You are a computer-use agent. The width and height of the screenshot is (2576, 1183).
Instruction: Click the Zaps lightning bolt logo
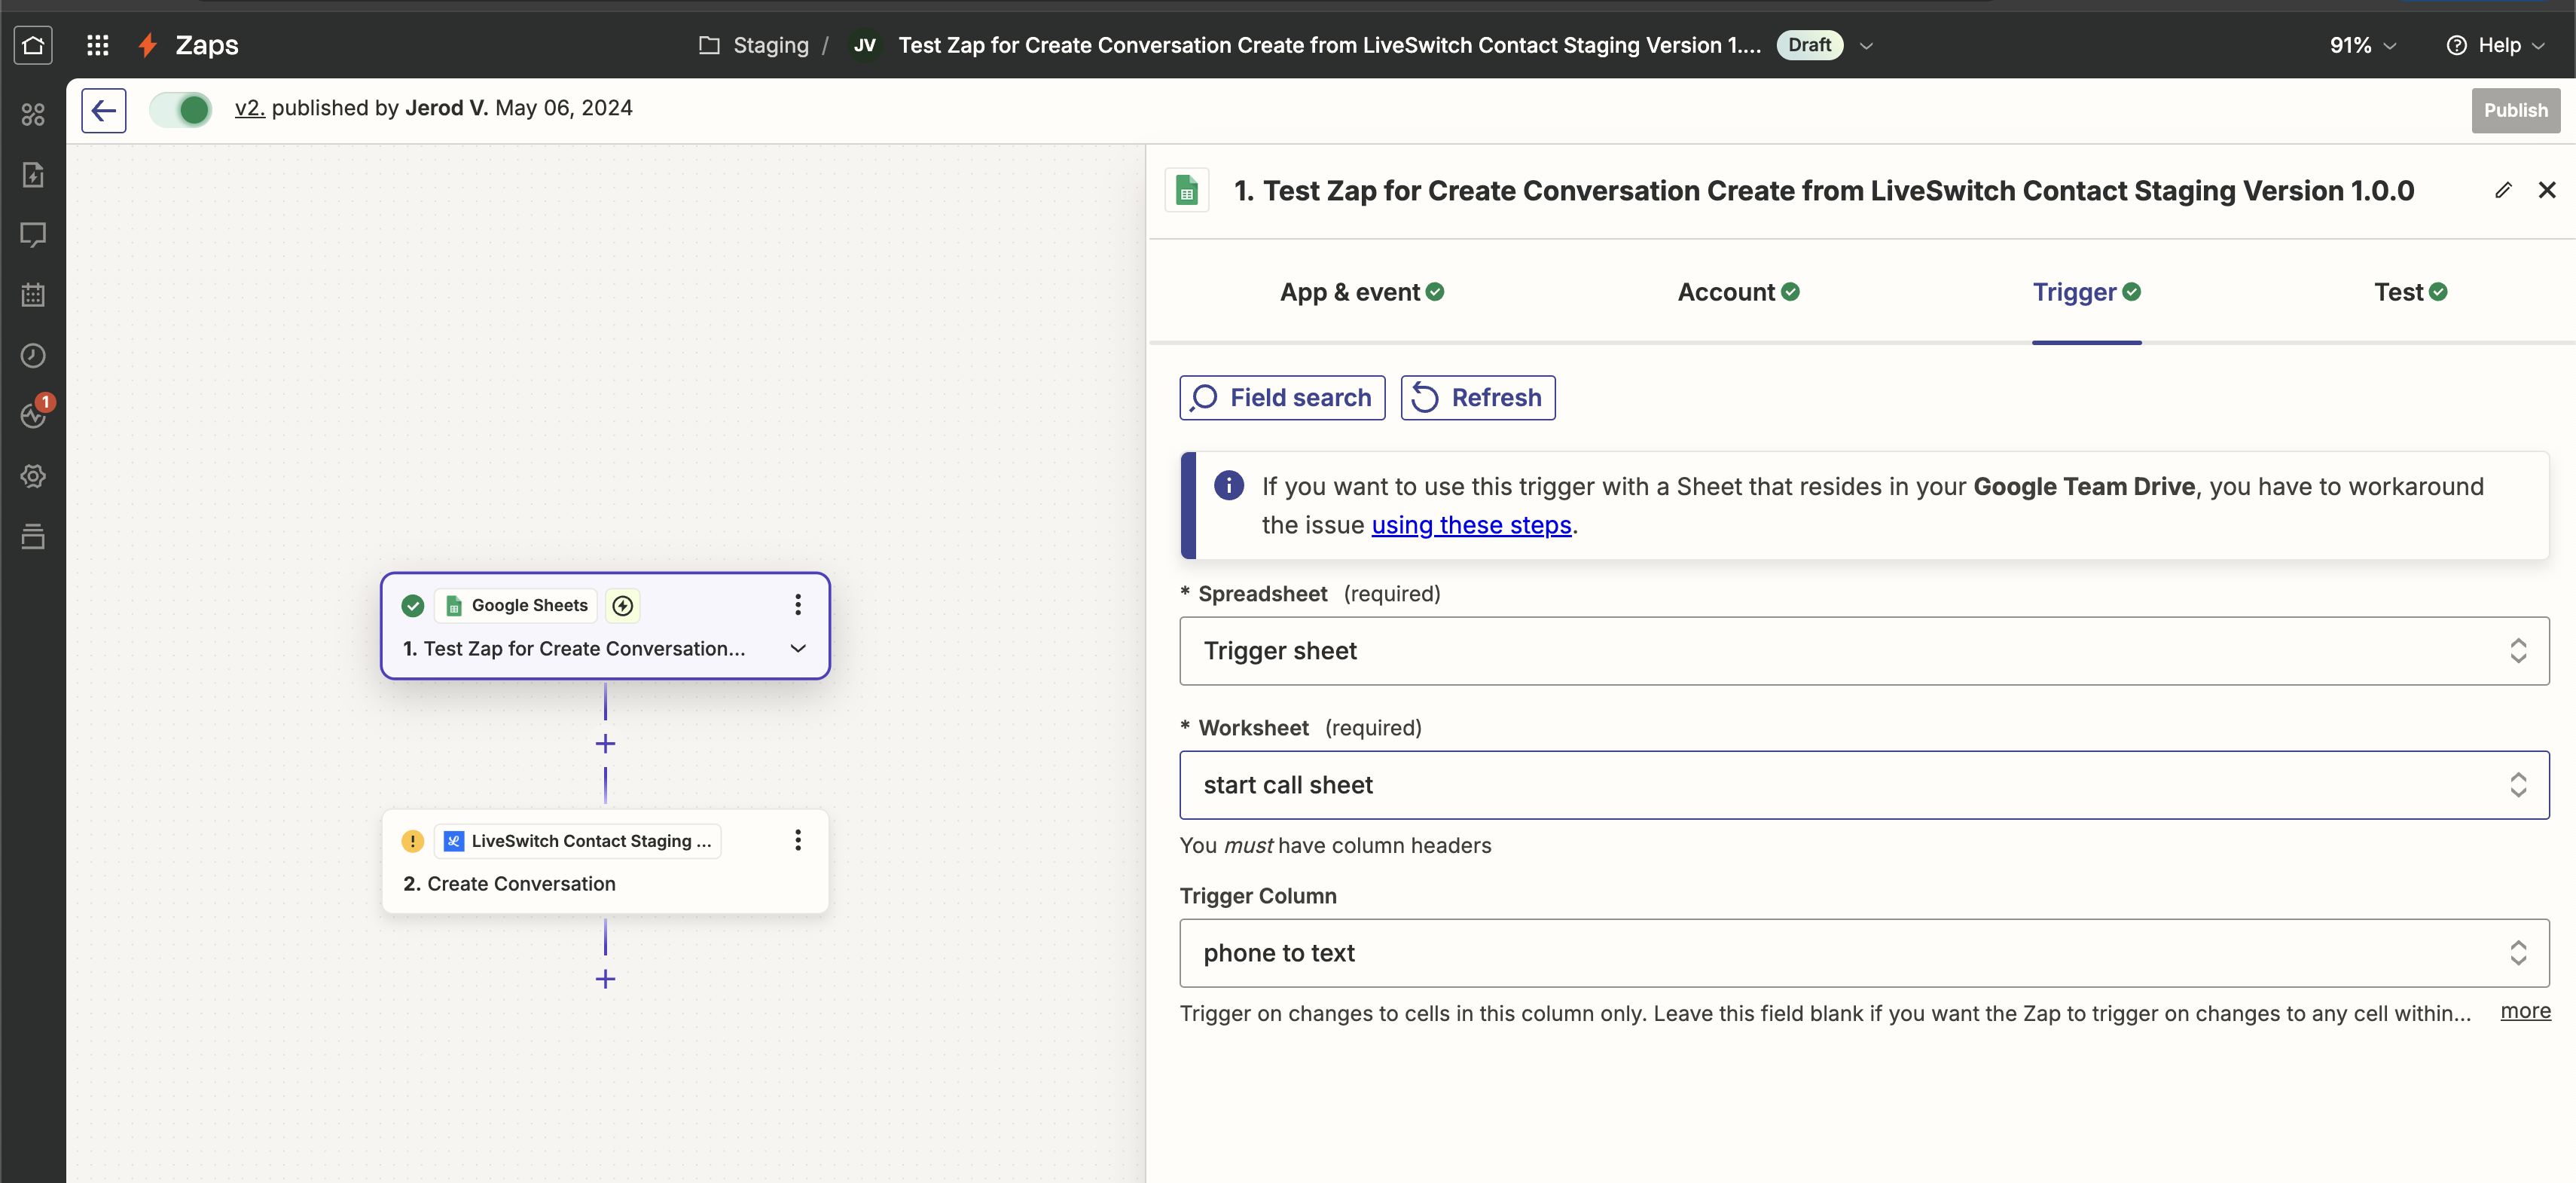pyautogui.click(x=148, y=45)
